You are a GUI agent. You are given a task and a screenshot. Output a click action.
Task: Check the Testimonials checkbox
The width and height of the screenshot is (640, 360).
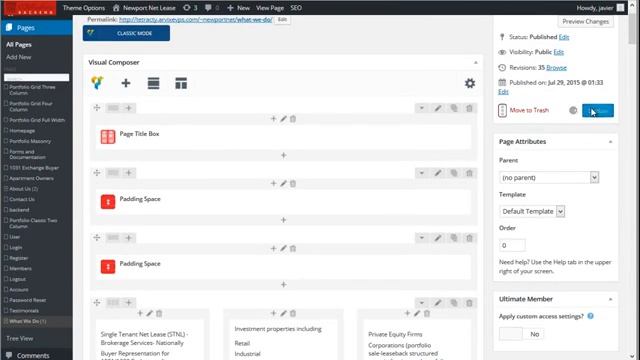[x=6, y=311]
